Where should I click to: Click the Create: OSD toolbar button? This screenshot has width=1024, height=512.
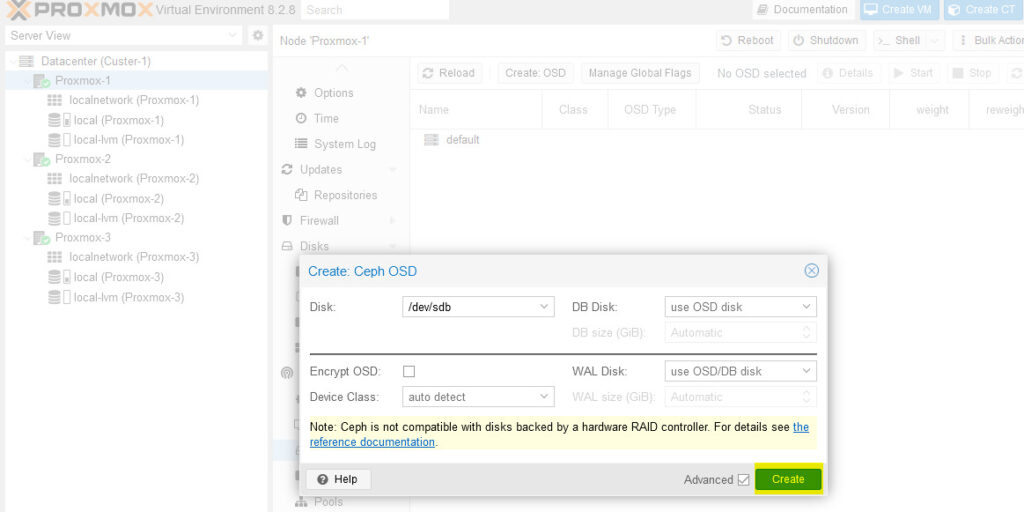coord(536,73)
